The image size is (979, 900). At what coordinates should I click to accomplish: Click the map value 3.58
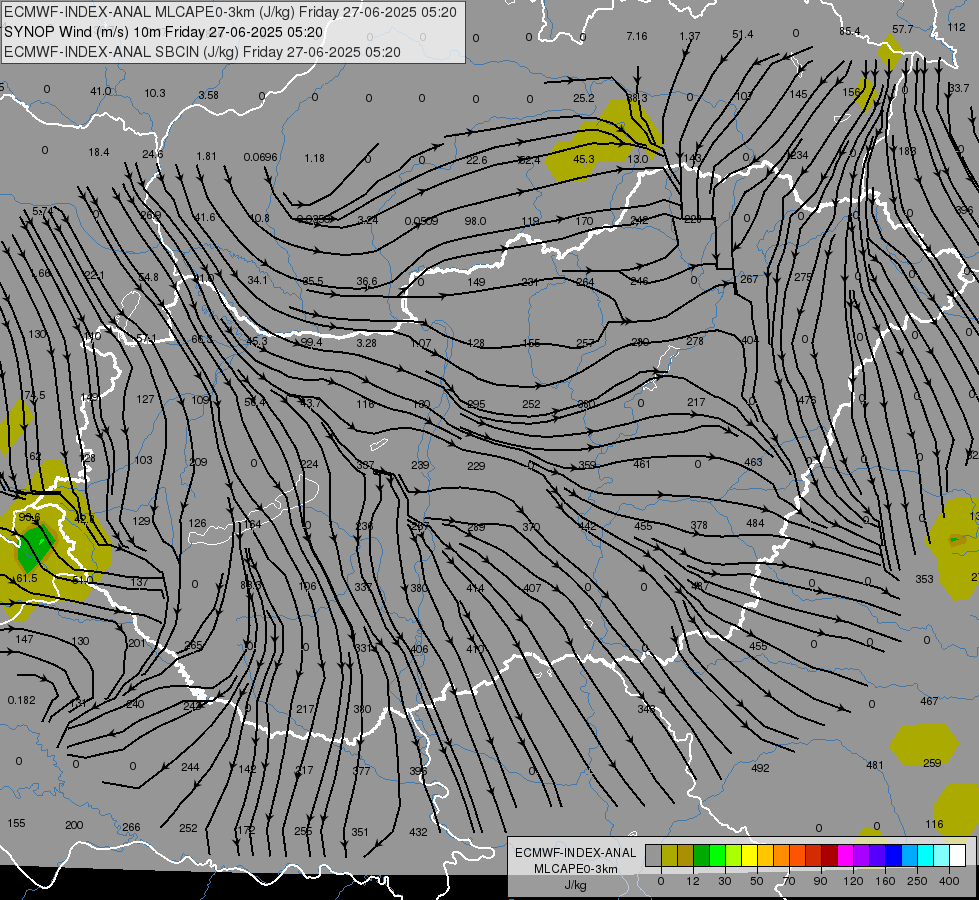(209, 95)
